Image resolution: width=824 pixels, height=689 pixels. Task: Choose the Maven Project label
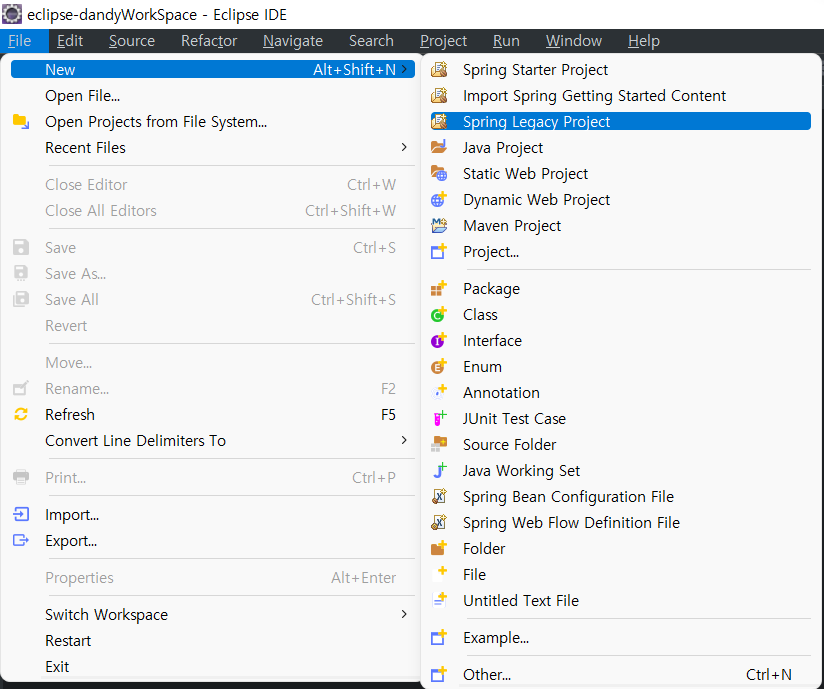[x=512, y=226]
